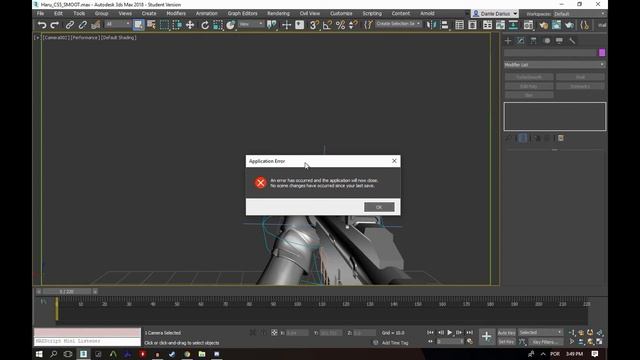This screenshot has width=640, height=360.
Task: Open the viewport [+] general menu
Action: (x=37, y=38)
